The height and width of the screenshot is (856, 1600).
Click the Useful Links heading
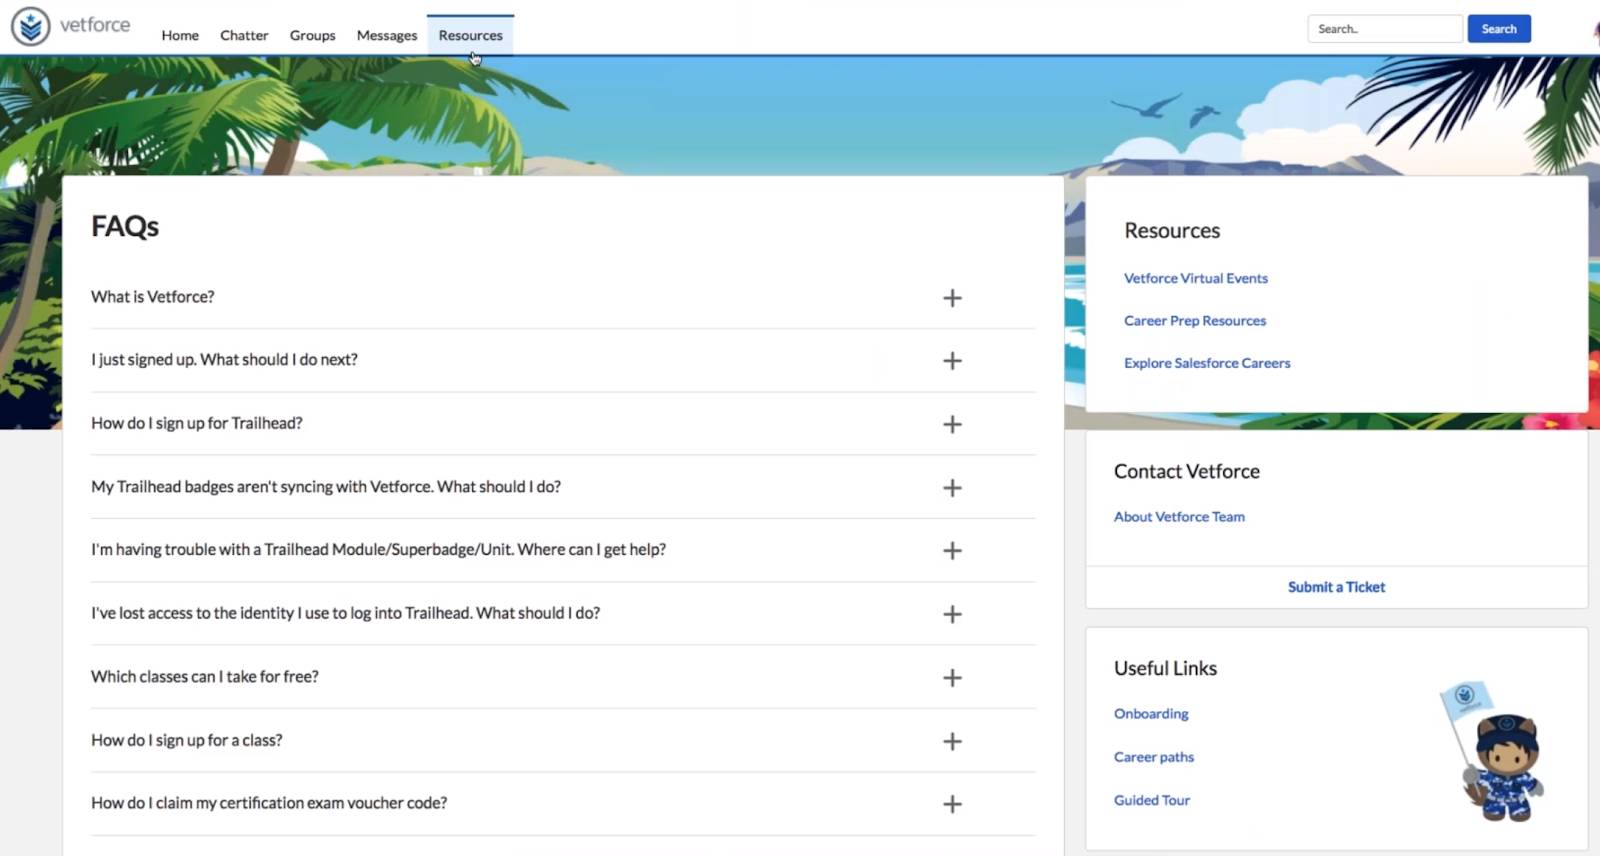click(1165, 668)
